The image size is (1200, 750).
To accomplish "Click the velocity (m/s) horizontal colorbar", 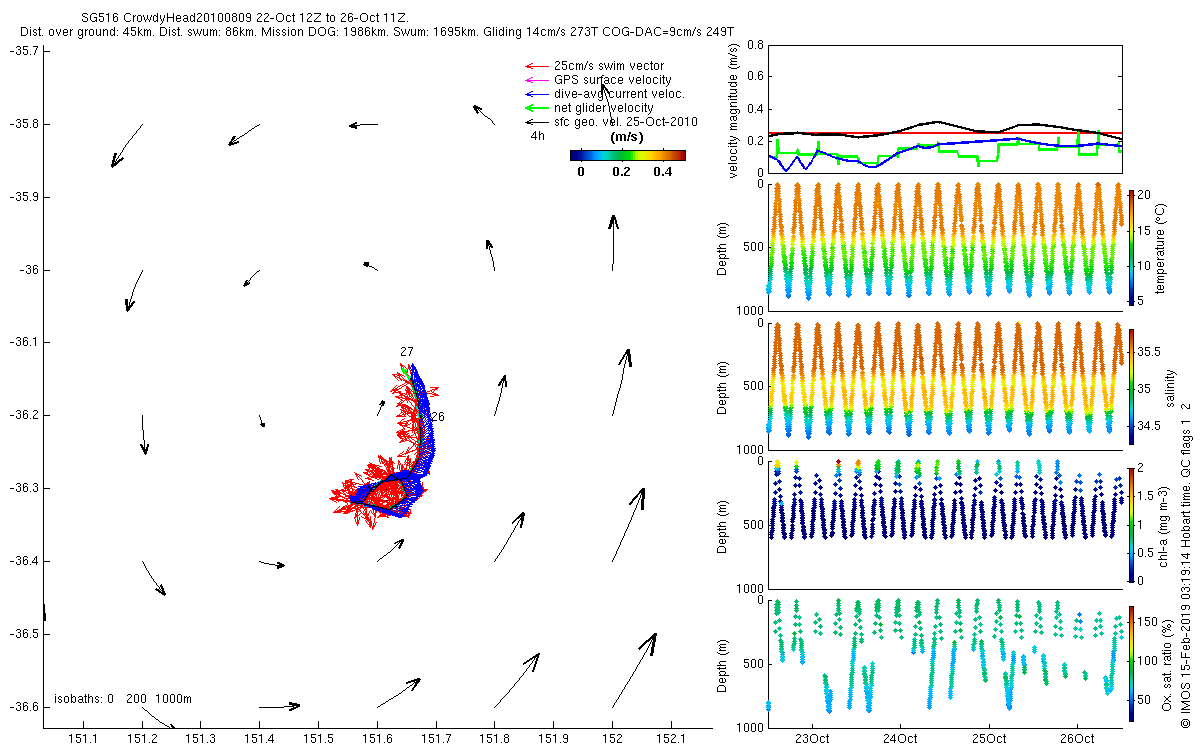I will [628, 155].
